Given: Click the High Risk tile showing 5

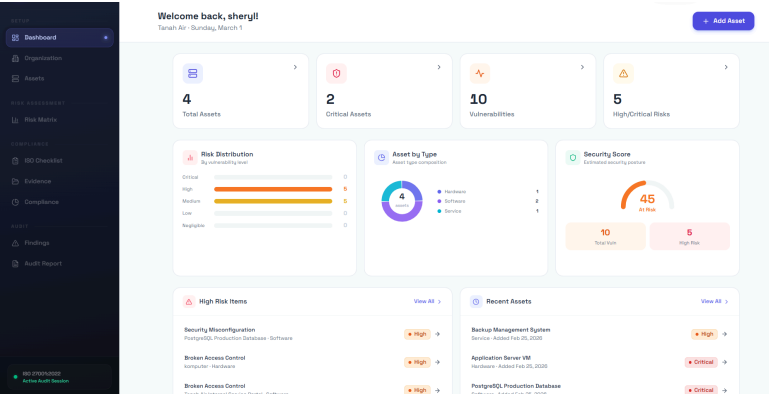Looking at the screenshot, I should pos(690,236).
